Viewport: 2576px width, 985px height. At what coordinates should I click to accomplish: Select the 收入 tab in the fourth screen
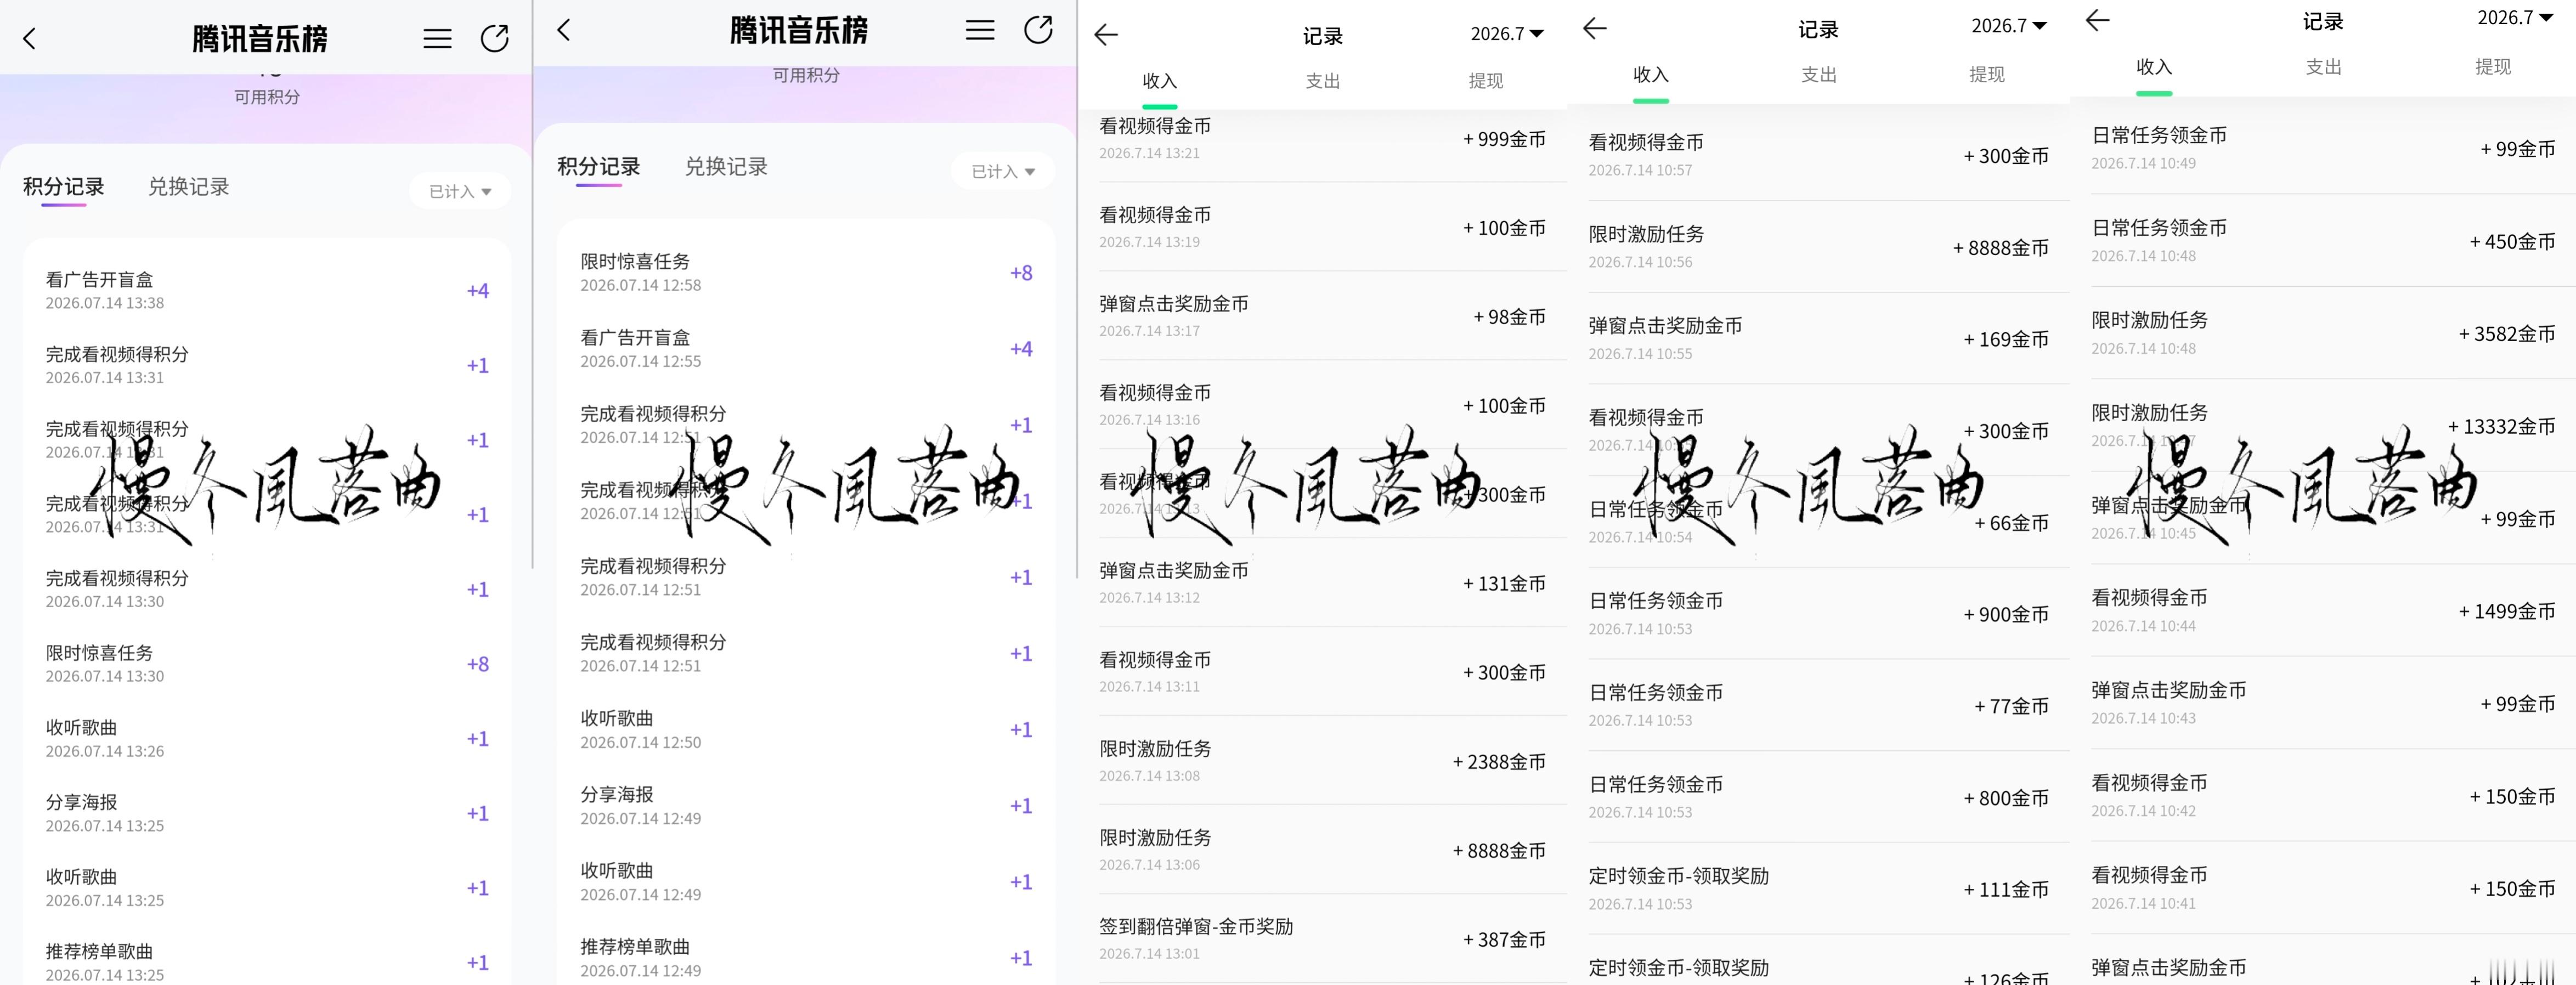1651,75
